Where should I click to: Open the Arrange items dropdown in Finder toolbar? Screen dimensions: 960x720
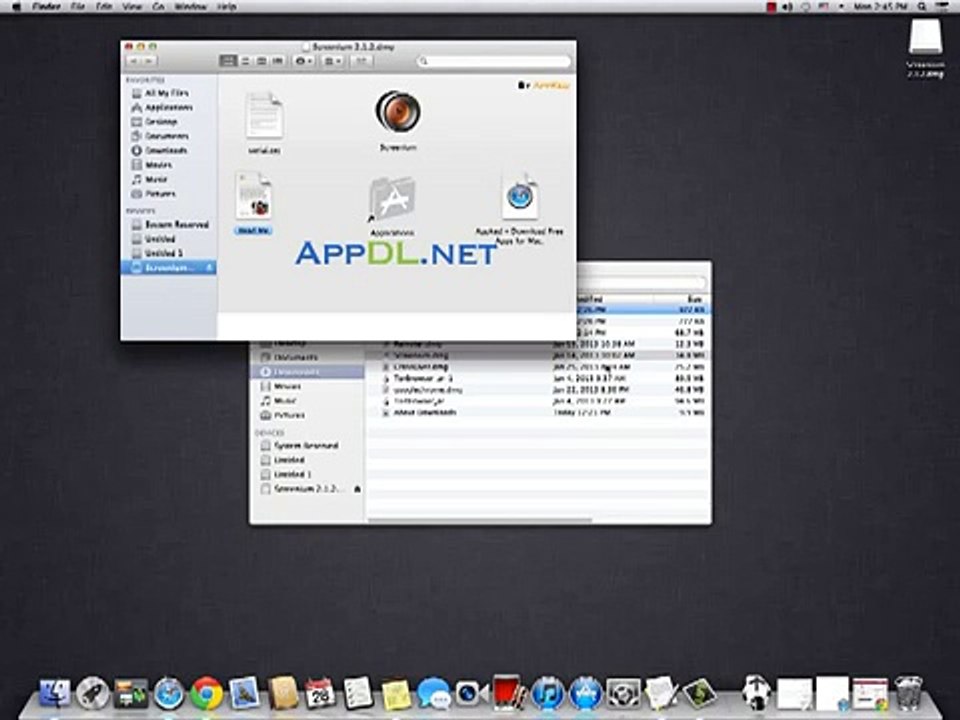332,61
